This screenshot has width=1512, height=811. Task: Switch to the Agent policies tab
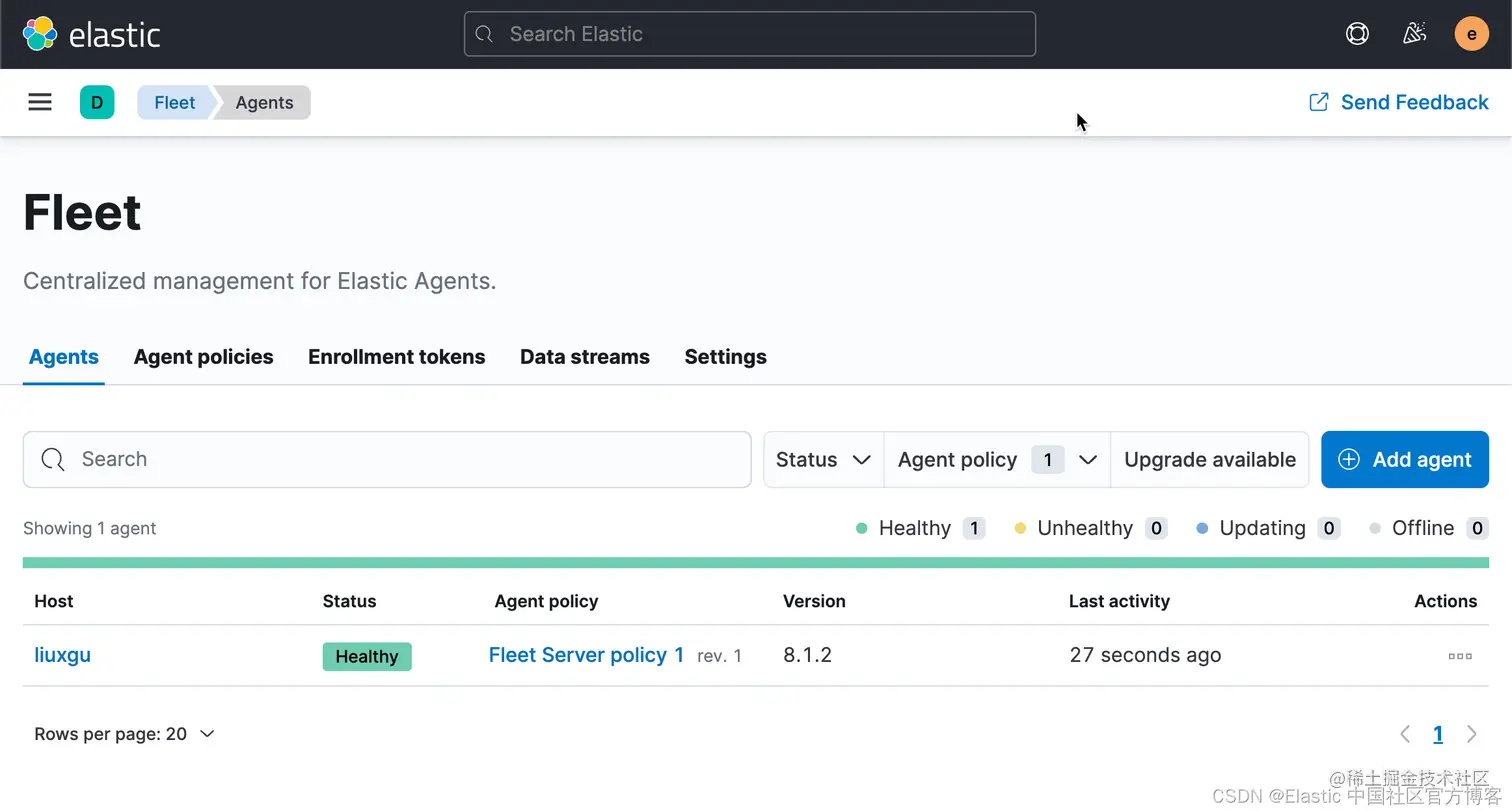tap(203, 357)
